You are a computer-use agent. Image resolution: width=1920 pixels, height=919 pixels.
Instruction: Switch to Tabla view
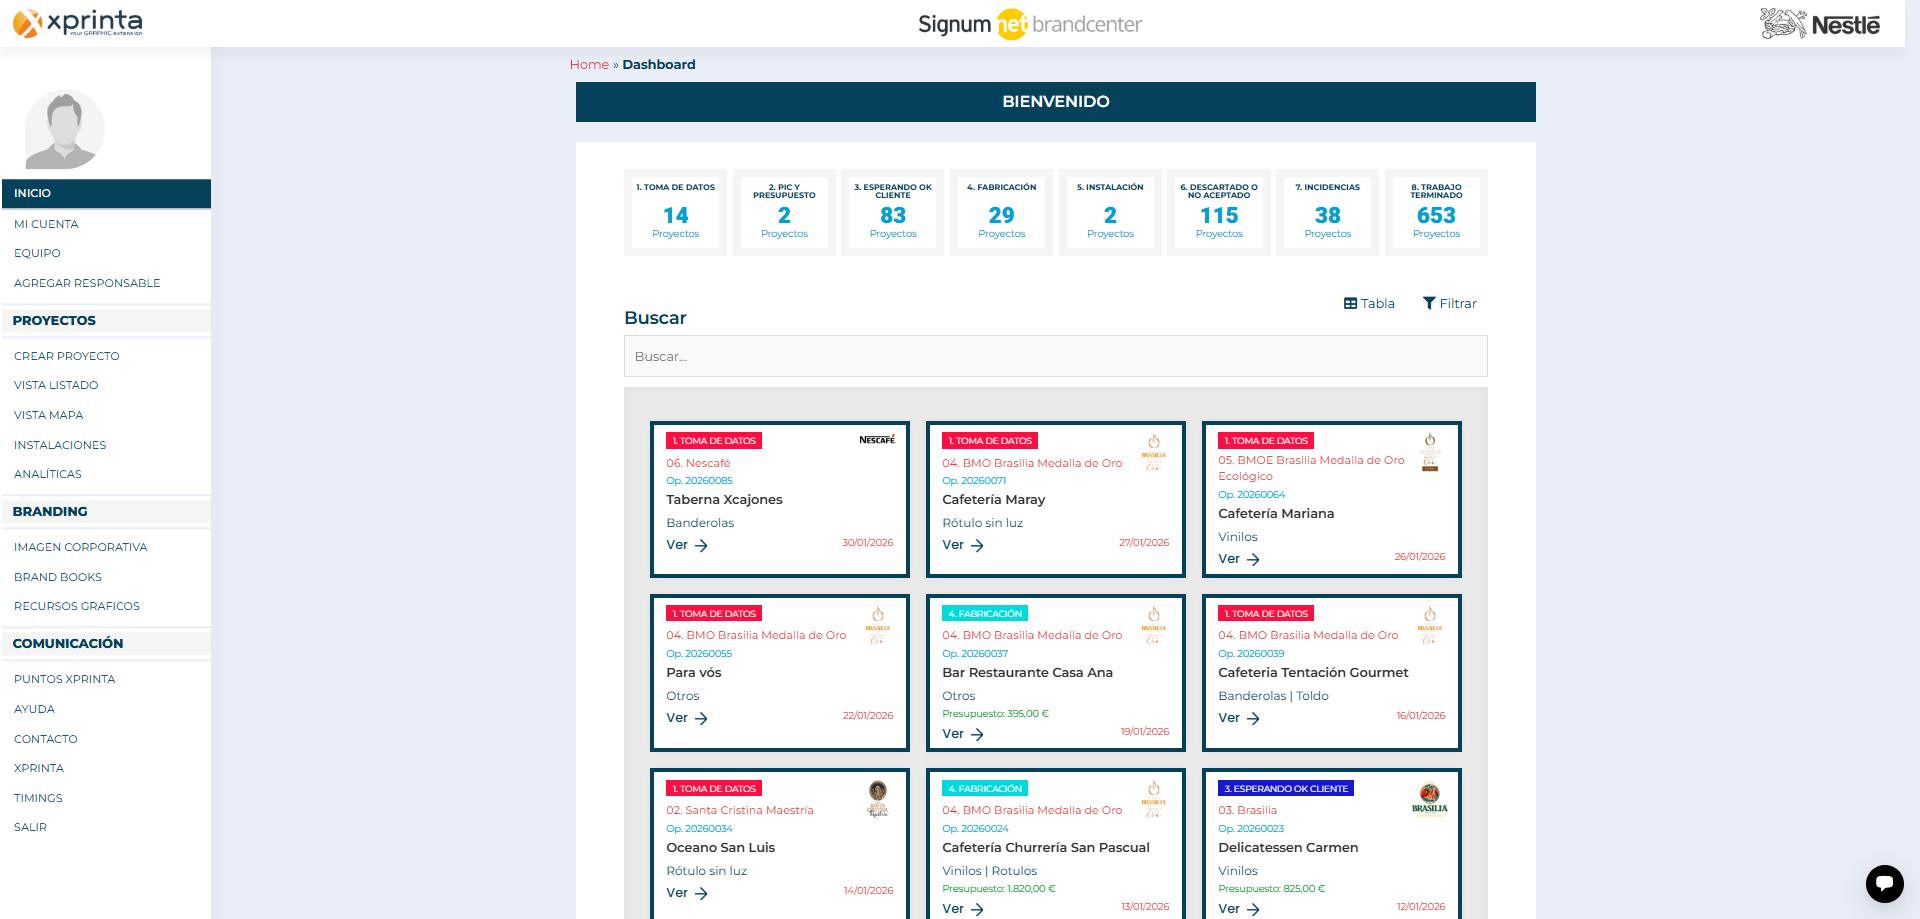[1369, 304]
